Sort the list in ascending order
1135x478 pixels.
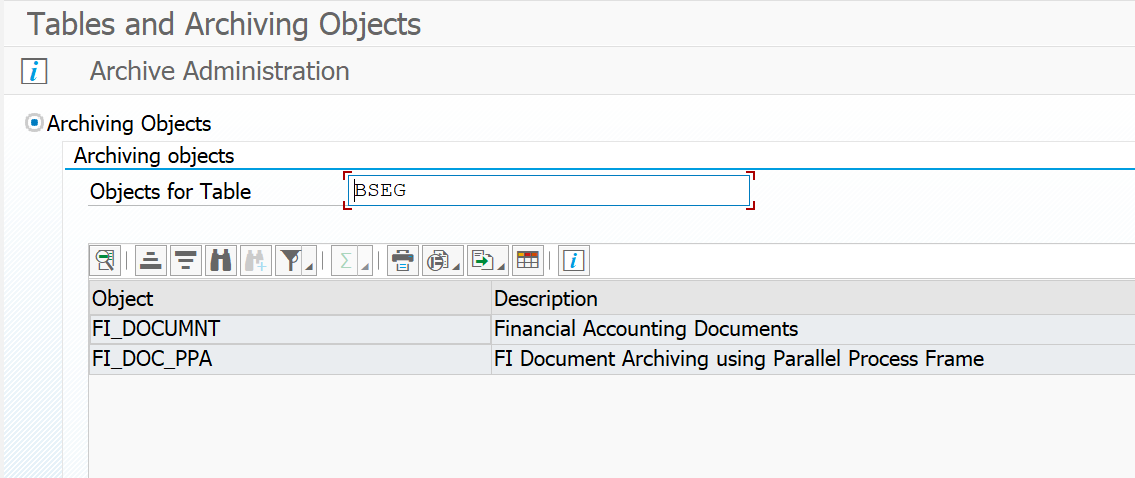coord(151,261)
